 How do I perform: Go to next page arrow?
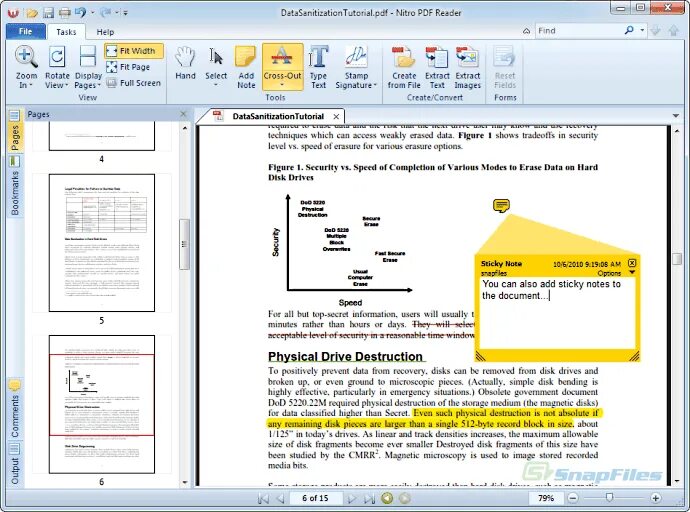click(x=351, y=498)
